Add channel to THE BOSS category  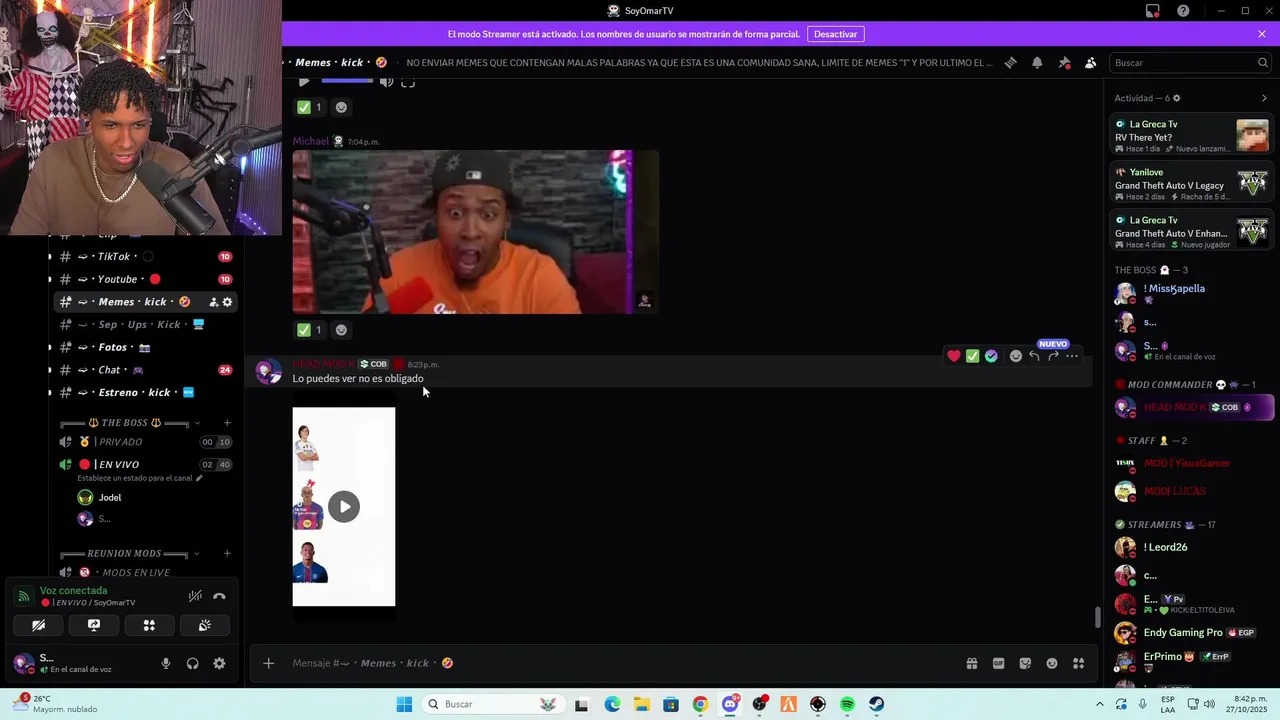(227, 423)
